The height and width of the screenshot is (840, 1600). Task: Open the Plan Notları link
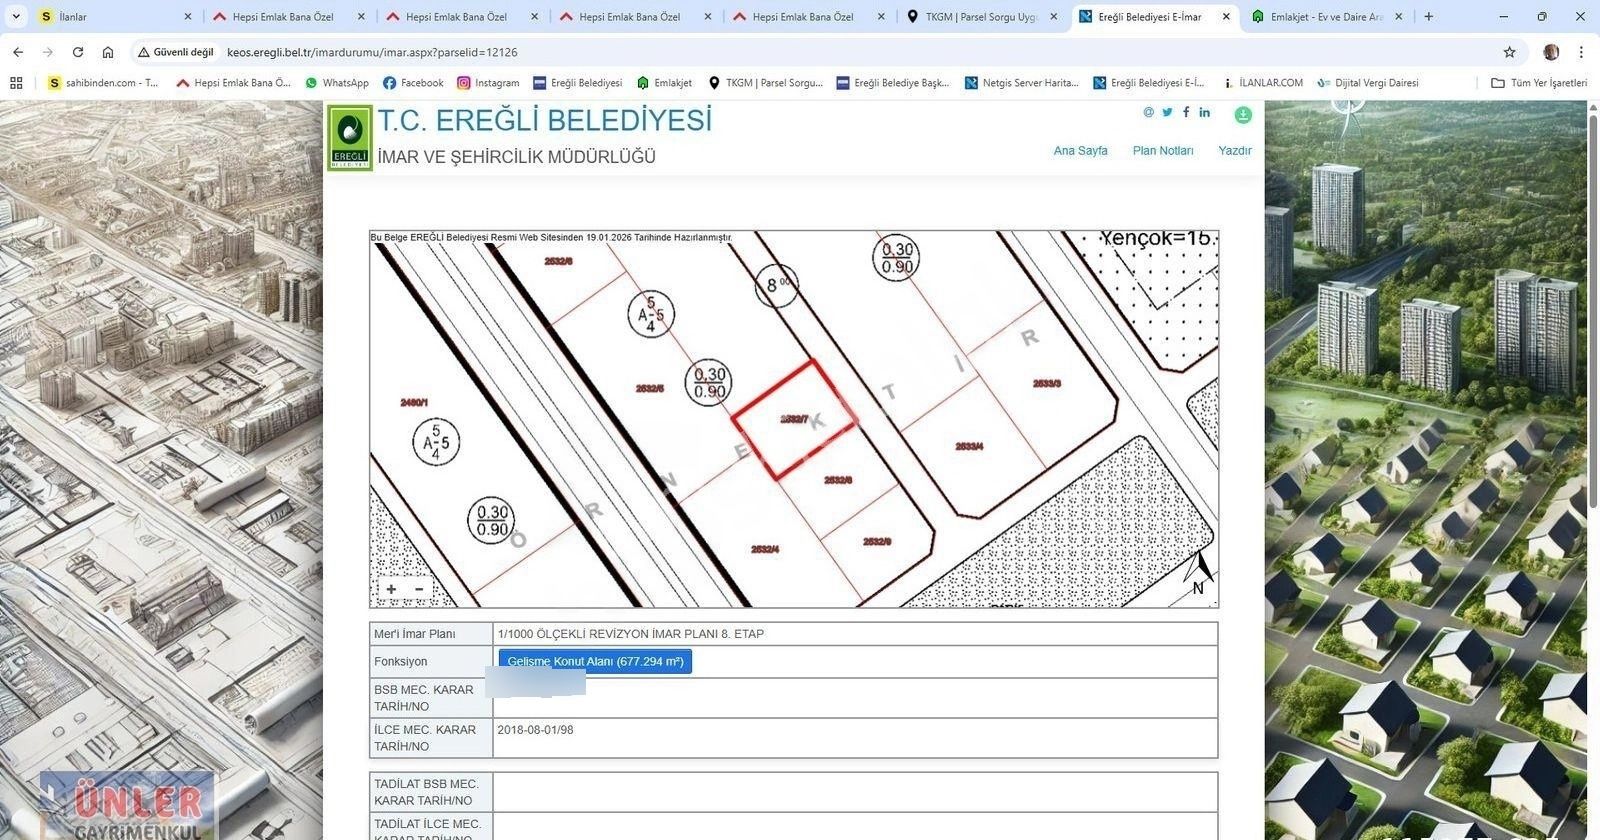point(1162,151)
